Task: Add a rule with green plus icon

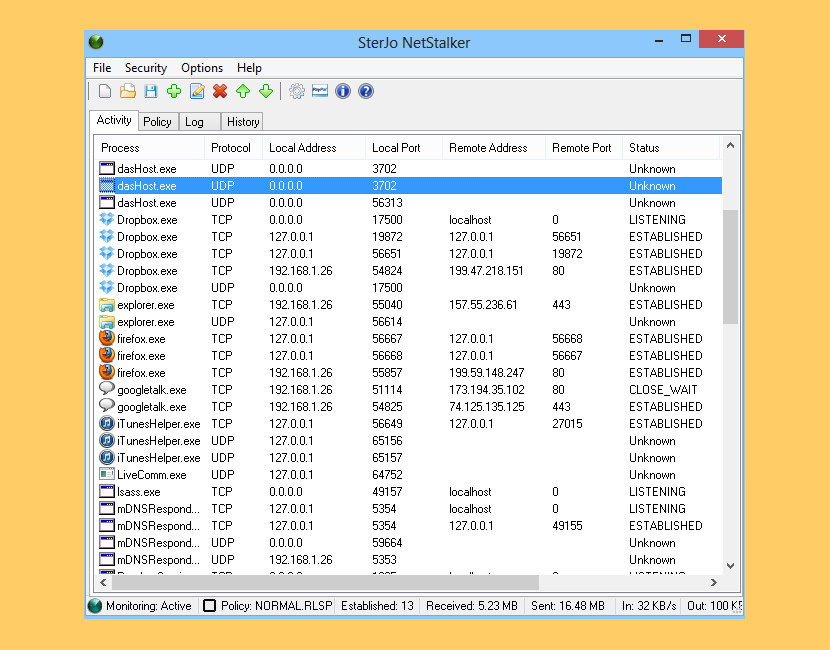Action: [174, 92]
